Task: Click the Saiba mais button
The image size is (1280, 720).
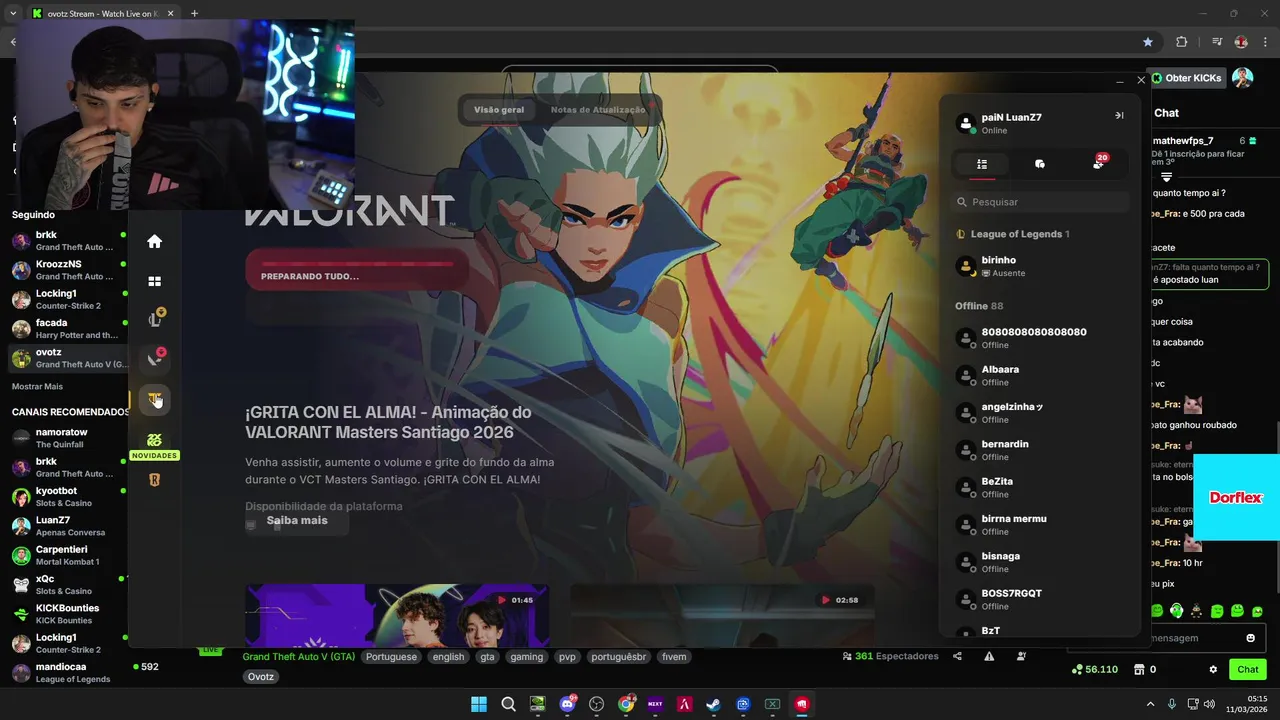Action: tap(297, 521)
